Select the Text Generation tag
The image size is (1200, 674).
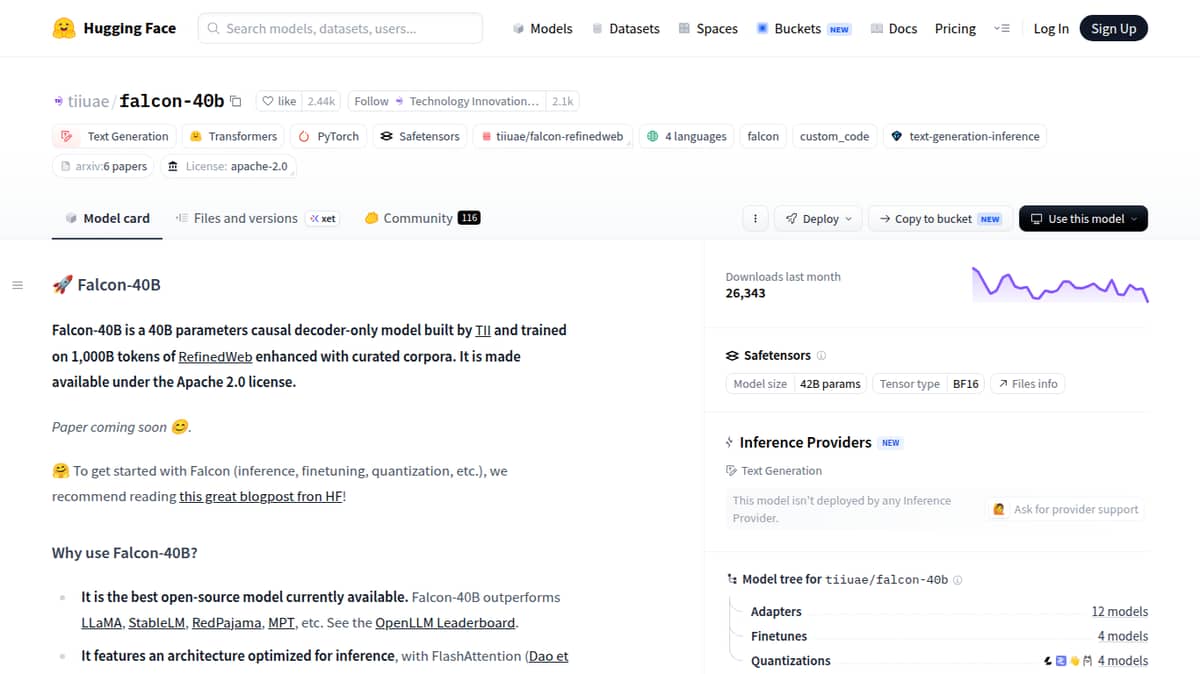(x=115, y=136)
